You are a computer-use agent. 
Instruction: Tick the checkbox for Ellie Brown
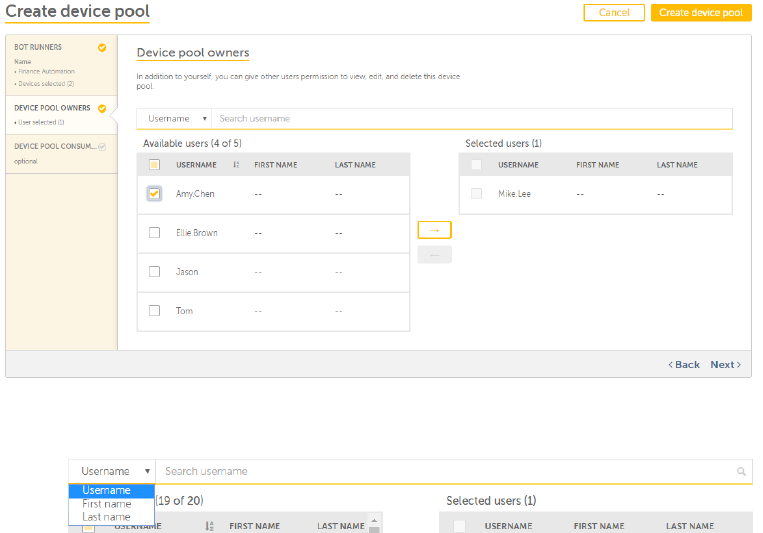pyautogui.click(x=154, y=233)
